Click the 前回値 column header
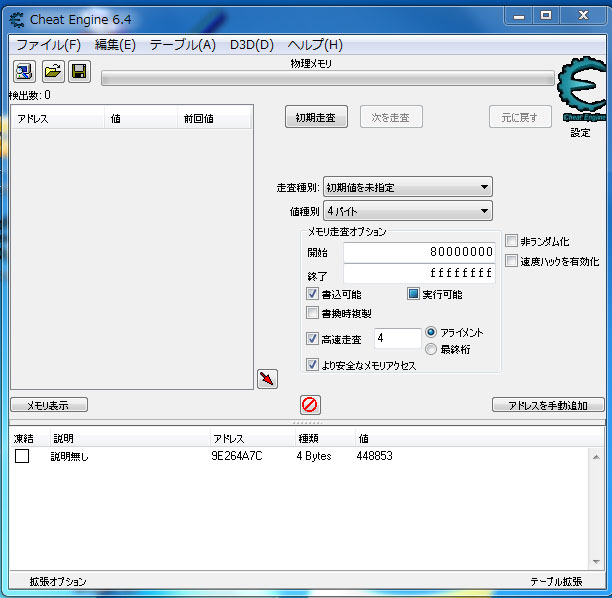 [214, 118]
